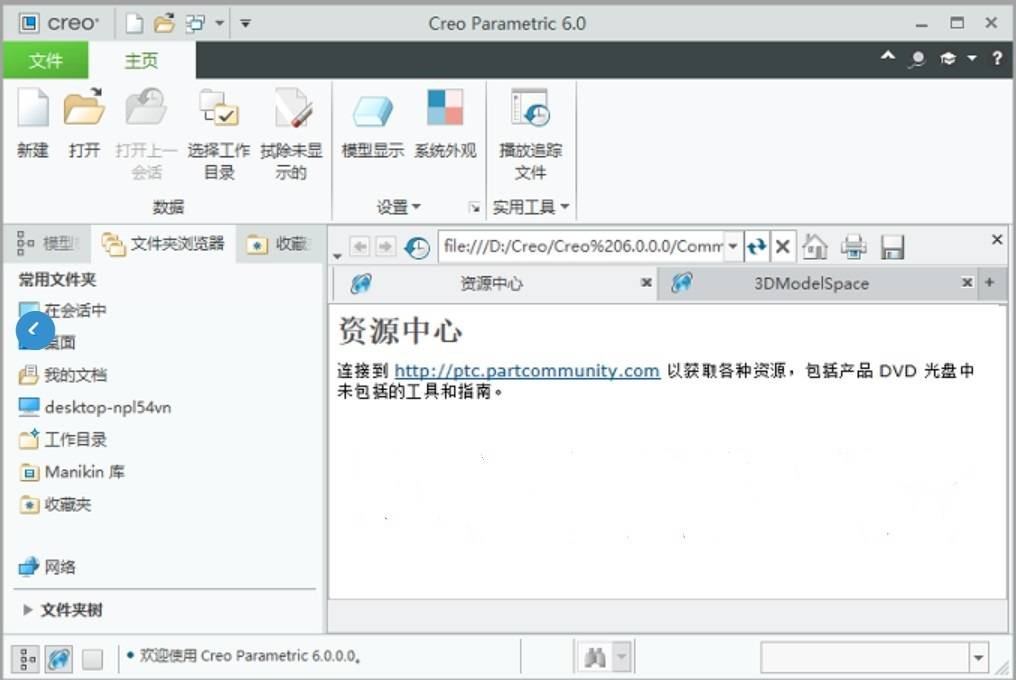Open the windows switch dropdown arrow
This screenshot has width=1016, height=680.
coord(220,23)
